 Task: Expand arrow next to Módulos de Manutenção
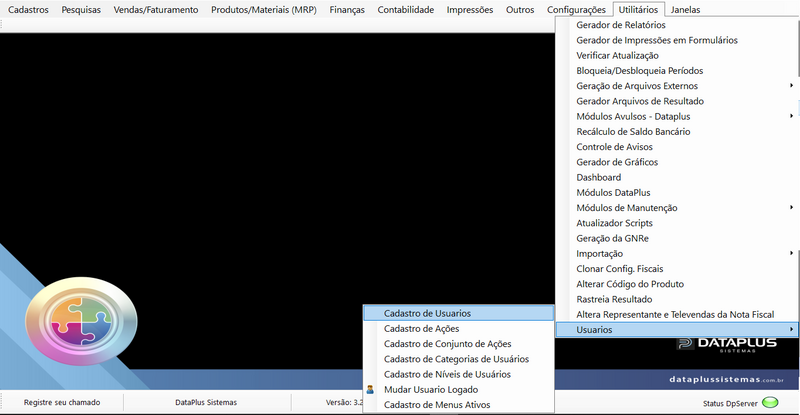coord(791,208)
